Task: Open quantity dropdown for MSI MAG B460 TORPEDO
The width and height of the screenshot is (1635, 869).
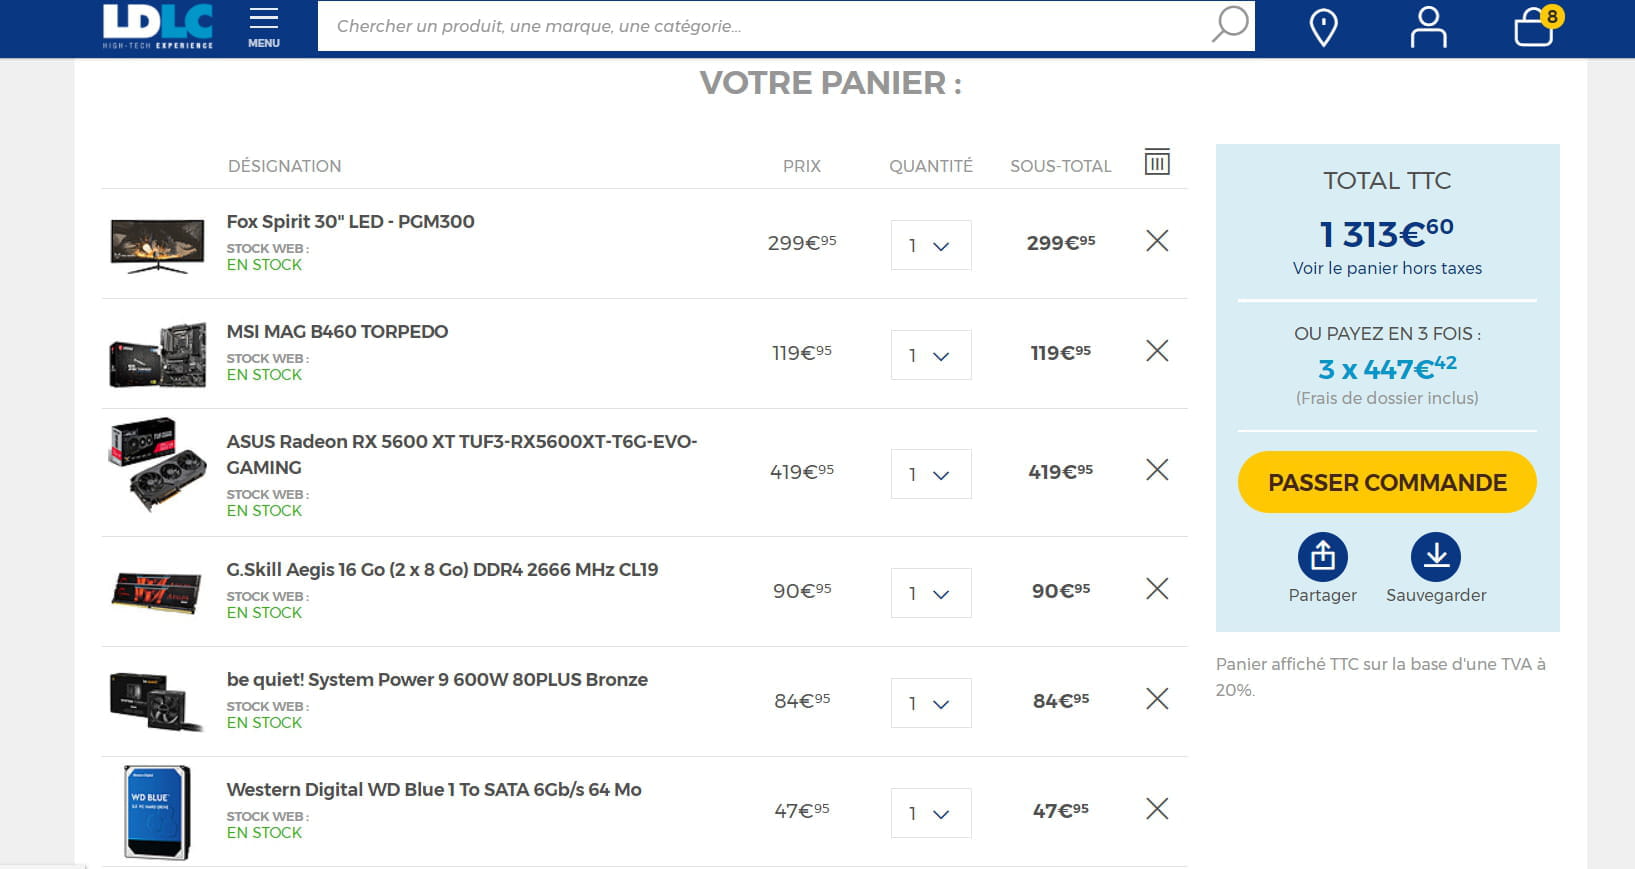Action: coord(931,355)
